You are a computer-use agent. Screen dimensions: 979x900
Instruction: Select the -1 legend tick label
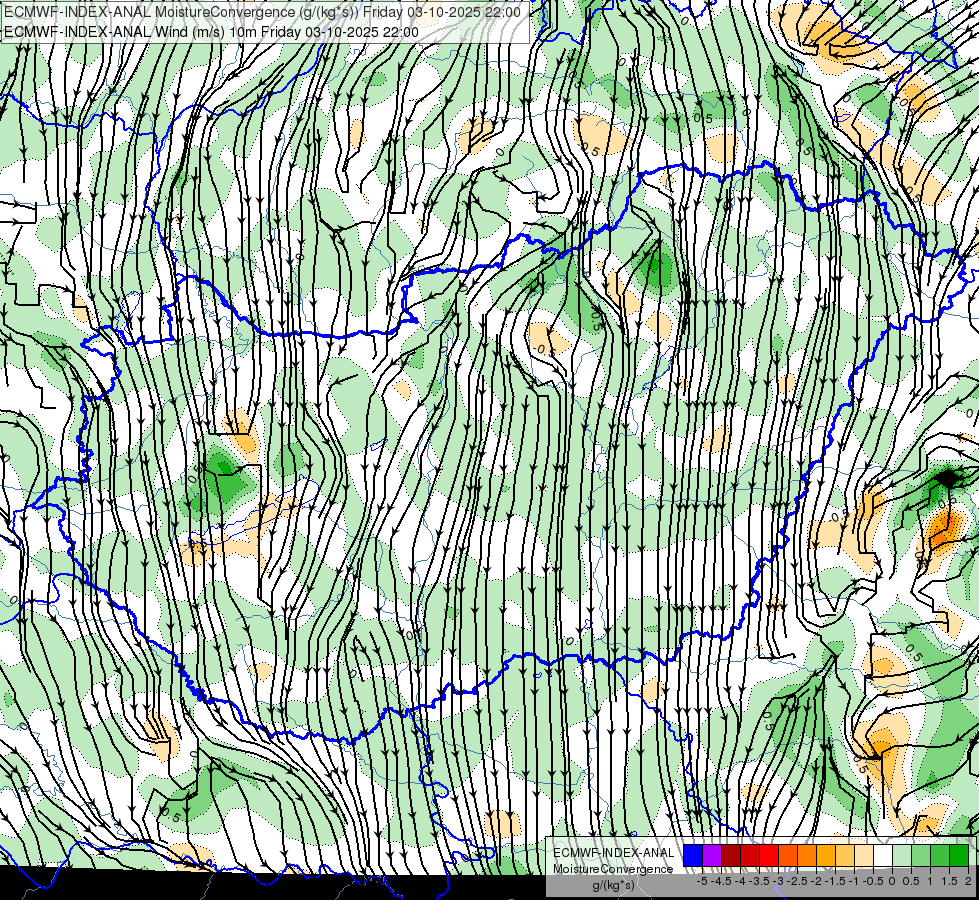click(854, 881)
